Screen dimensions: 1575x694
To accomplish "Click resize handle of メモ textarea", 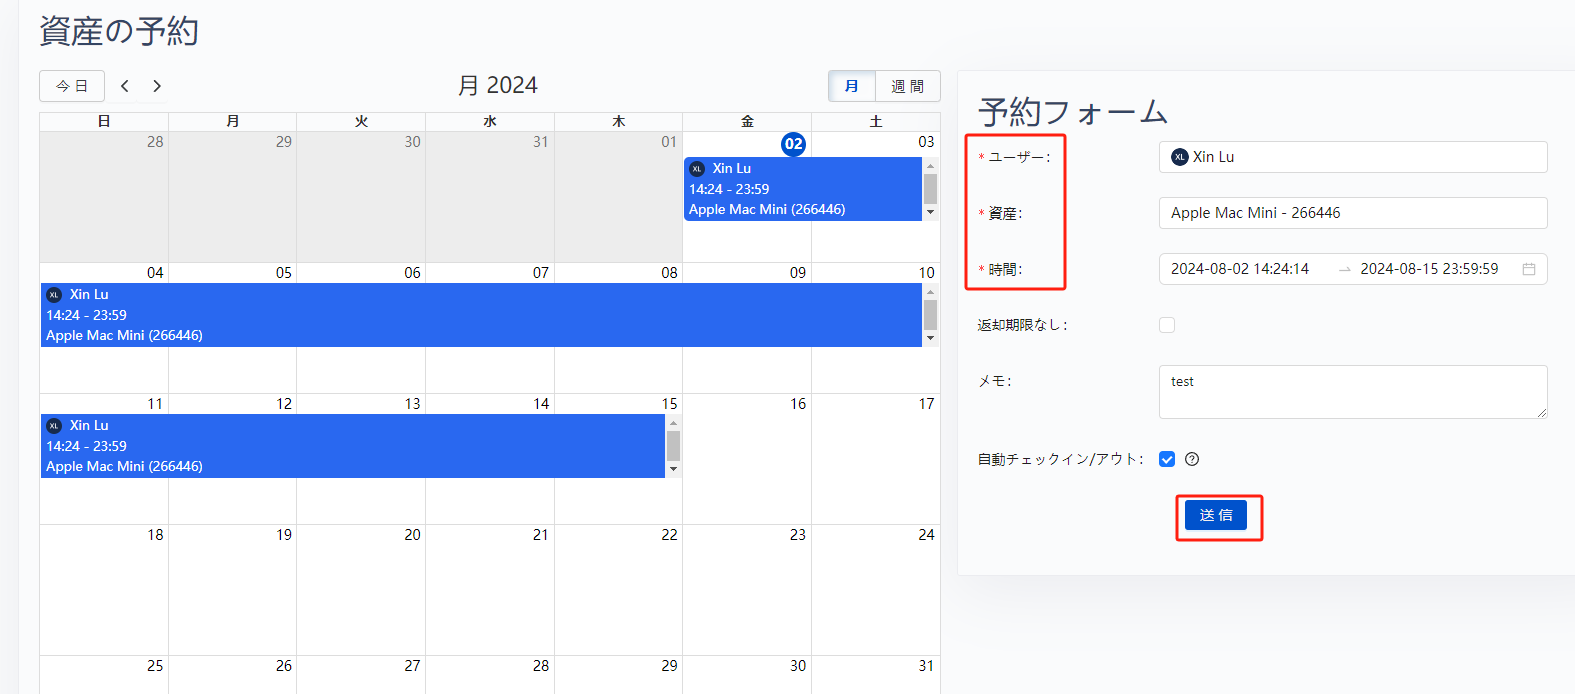I will 1541,412.
